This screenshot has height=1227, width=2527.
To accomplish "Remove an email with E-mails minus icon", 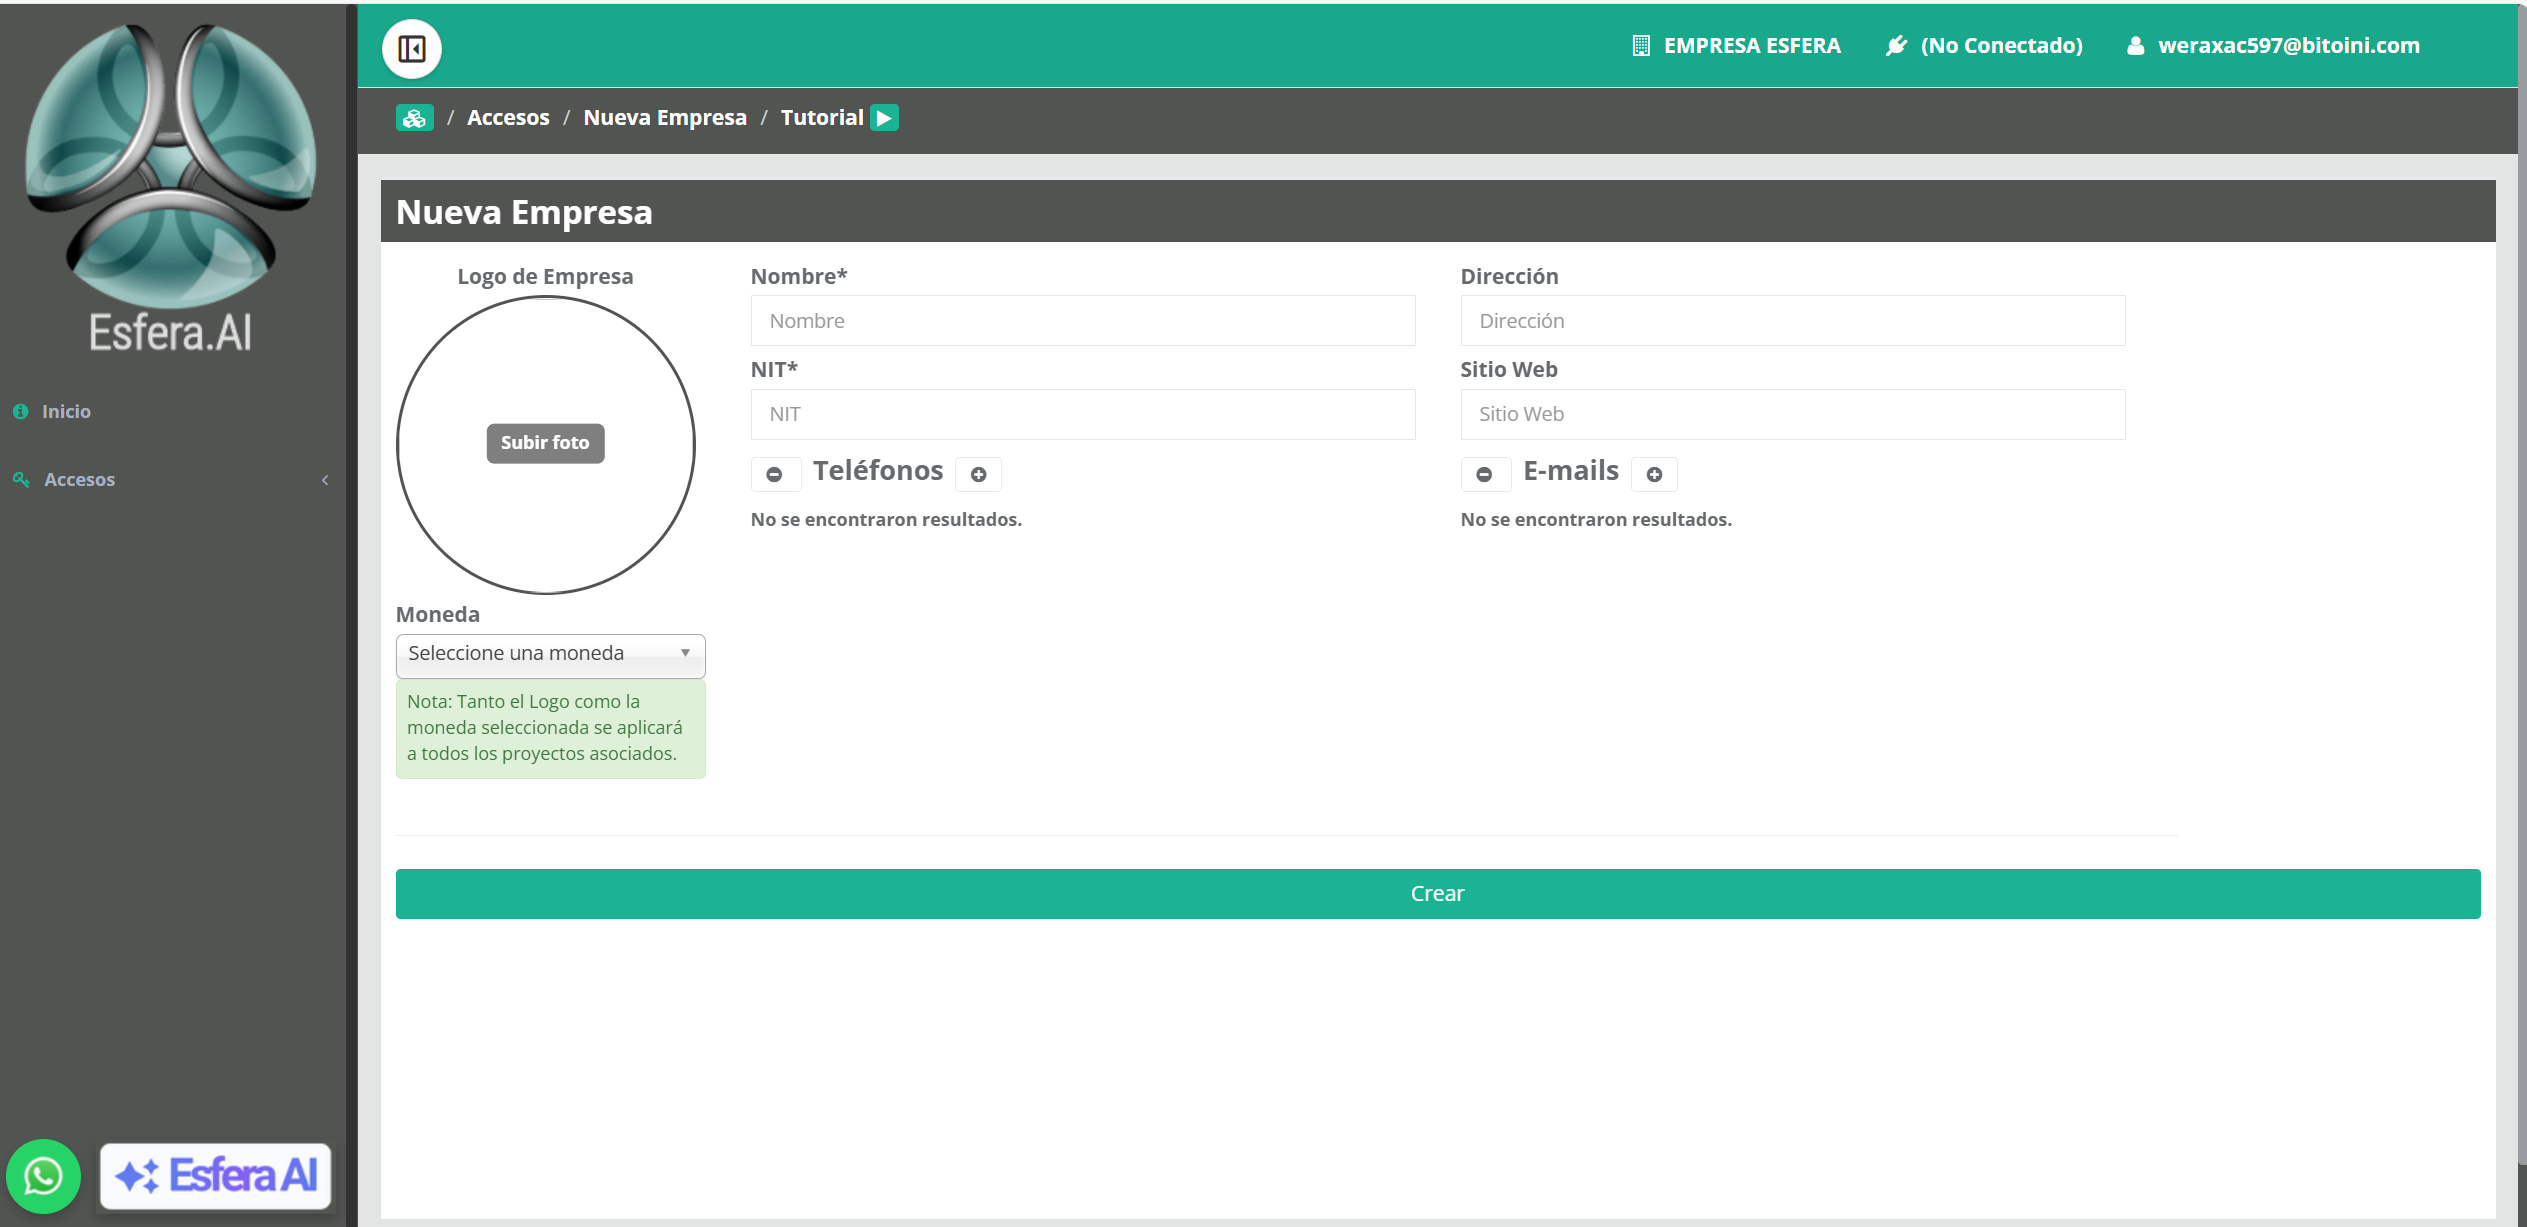I will (x=1485, y=474).
